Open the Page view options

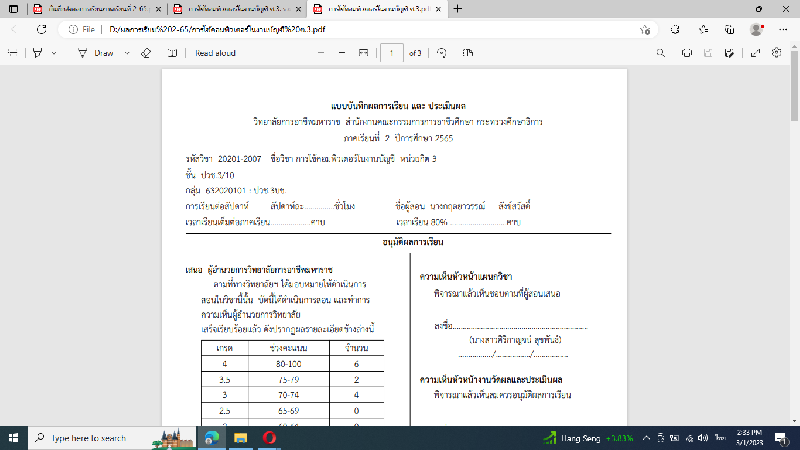468,53
